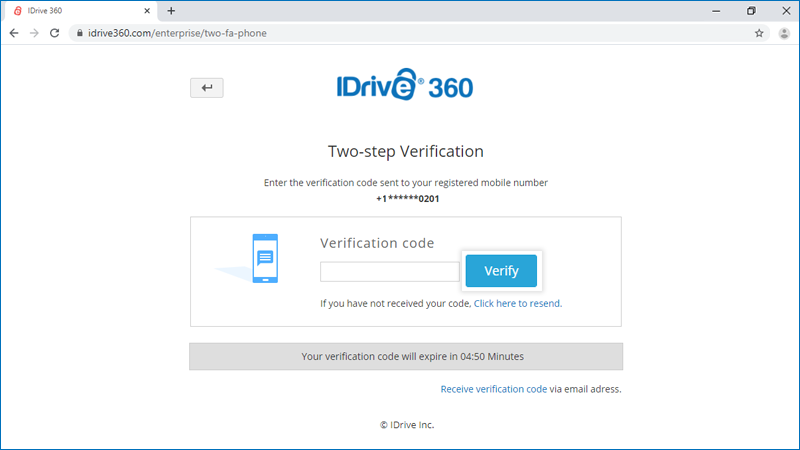
Task: Minimize the browser window
Action: (x=716, y=11)
